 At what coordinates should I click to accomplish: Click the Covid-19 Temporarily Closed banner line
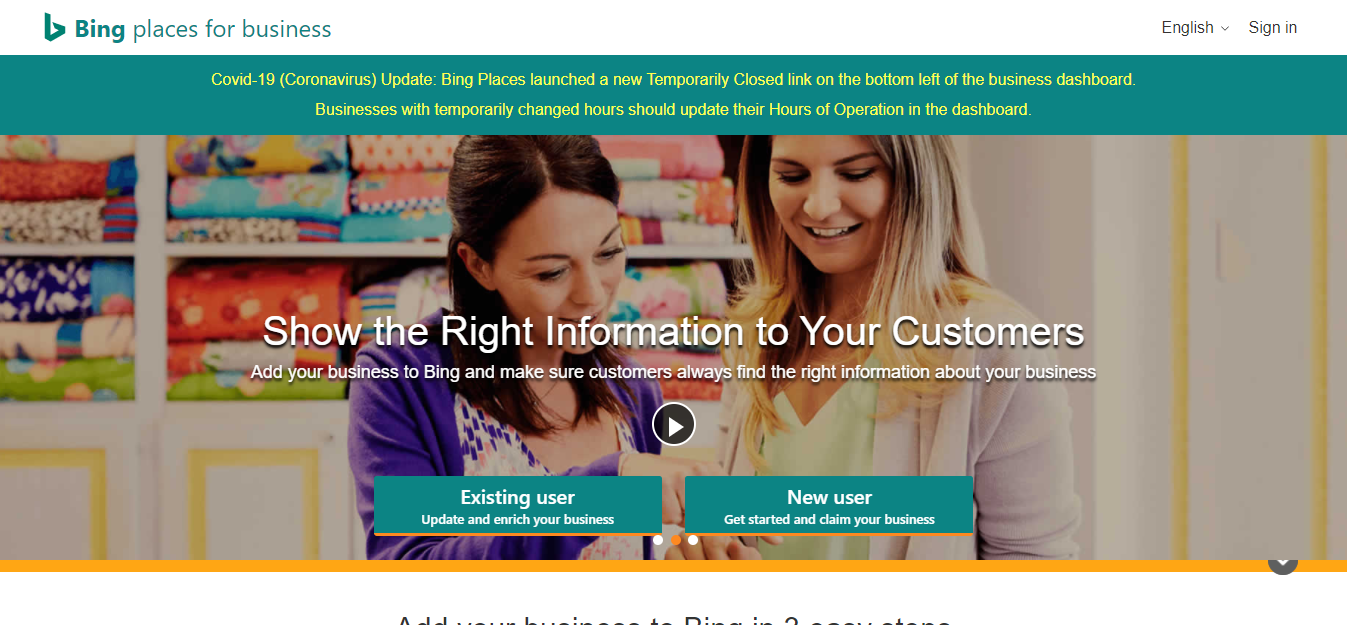coord(673,80)
